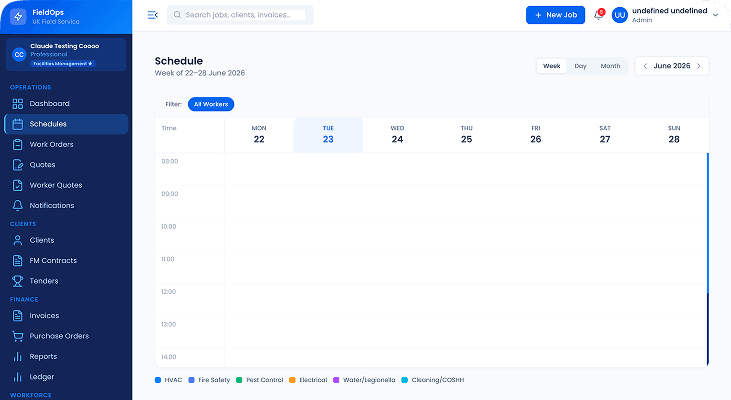The width and height of the screenshot is (731, 400).
Task: Click the Schedules calendar icon
Action: tap(18, 124)
